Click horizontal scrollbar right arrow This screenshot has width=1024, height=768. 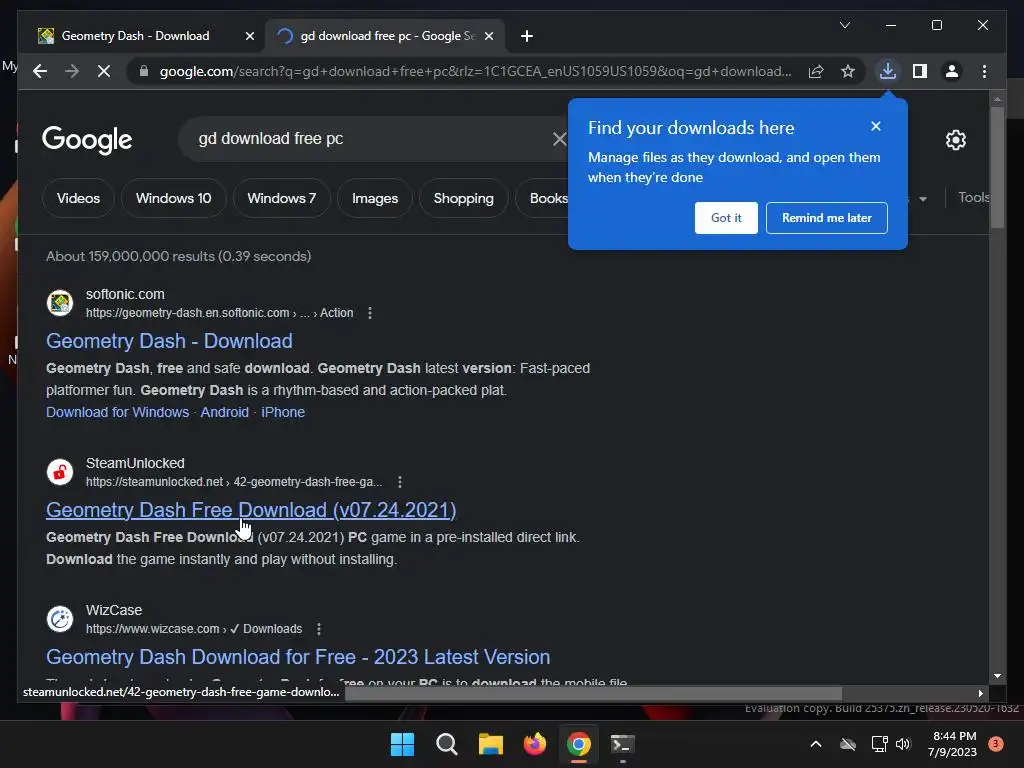980,693
